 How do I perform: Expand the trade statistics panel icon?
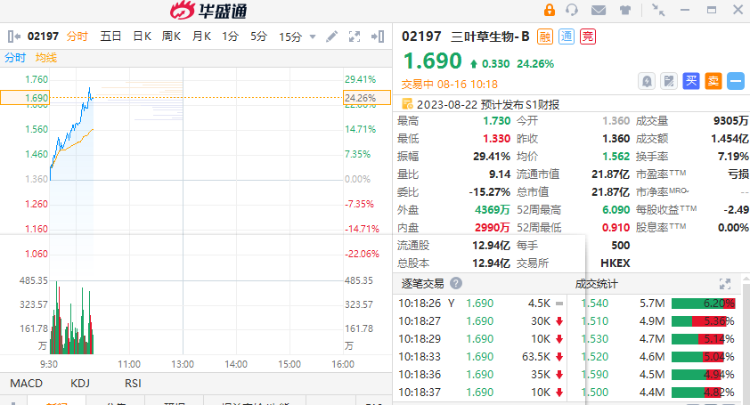click(x=725, y=284)
